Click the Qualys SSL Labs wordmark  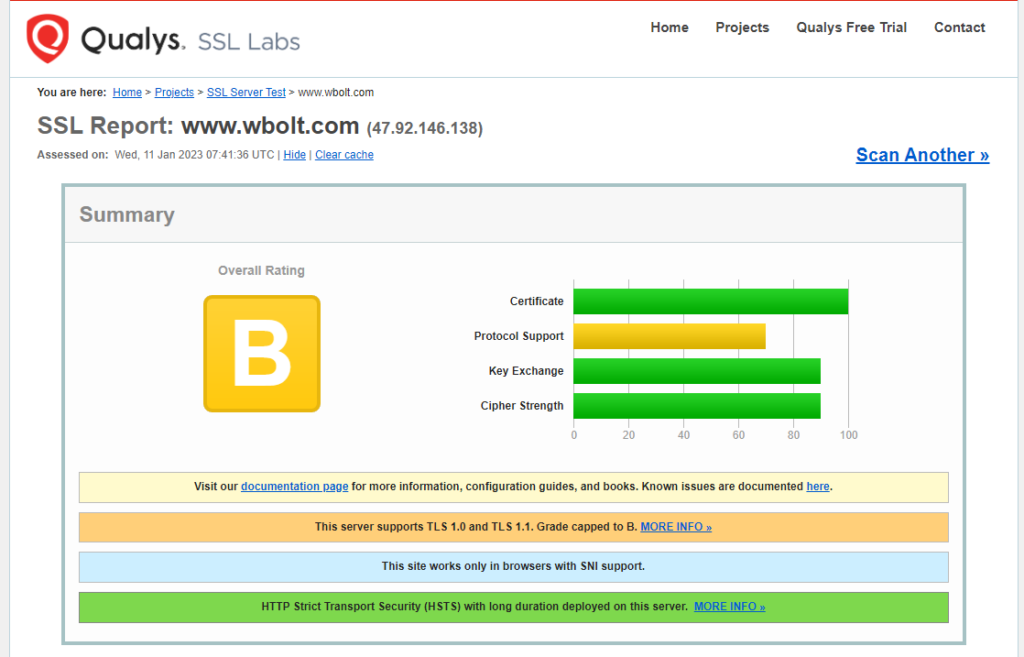tap(190, 40)
